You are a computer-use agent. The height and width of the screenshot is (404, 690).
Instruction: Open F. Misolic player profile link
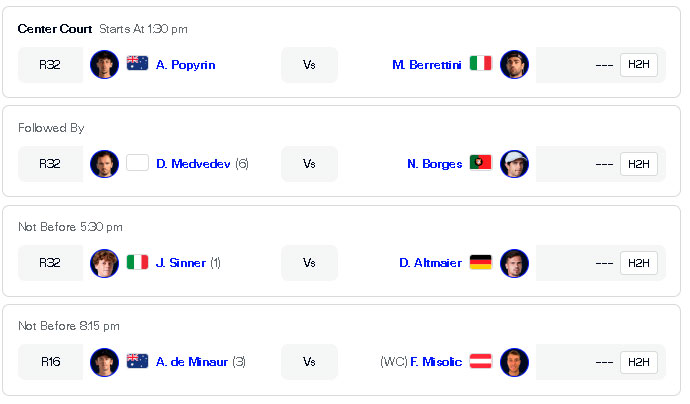(x=437, y=362)
